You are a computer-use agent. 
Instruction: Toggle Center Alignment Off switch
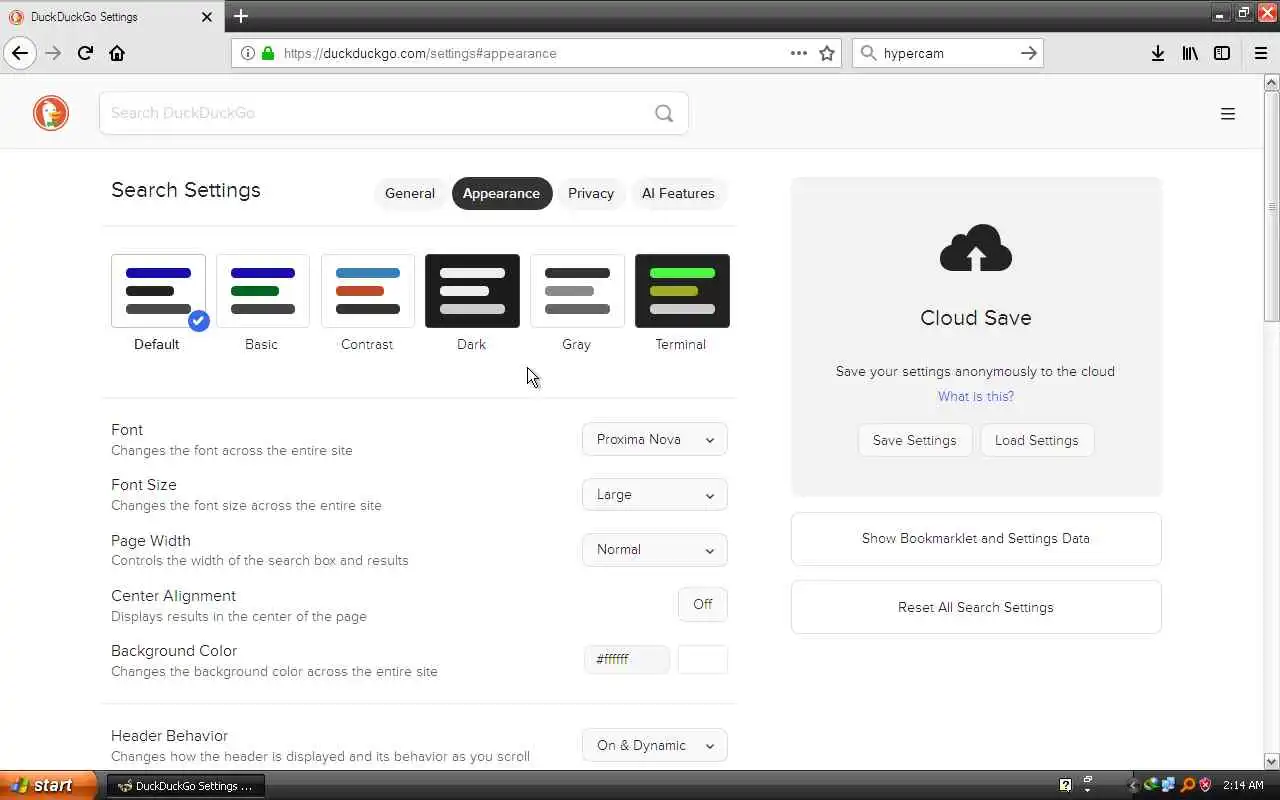(x=702, y=604)
